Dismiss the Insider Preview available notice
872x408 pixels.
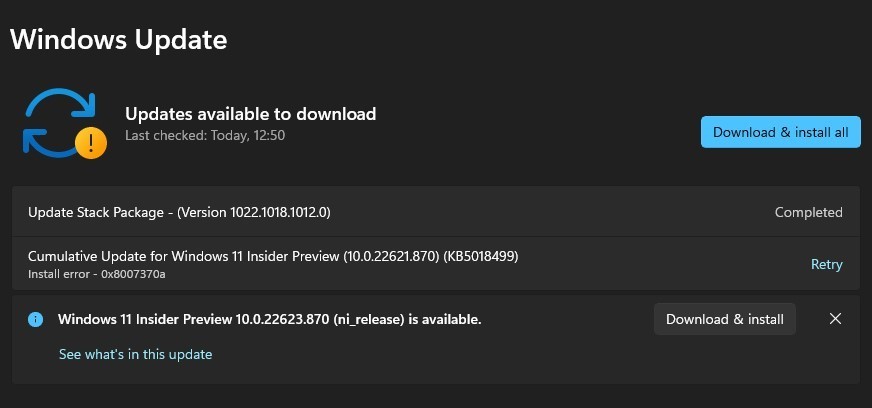(x=835, y=319)
